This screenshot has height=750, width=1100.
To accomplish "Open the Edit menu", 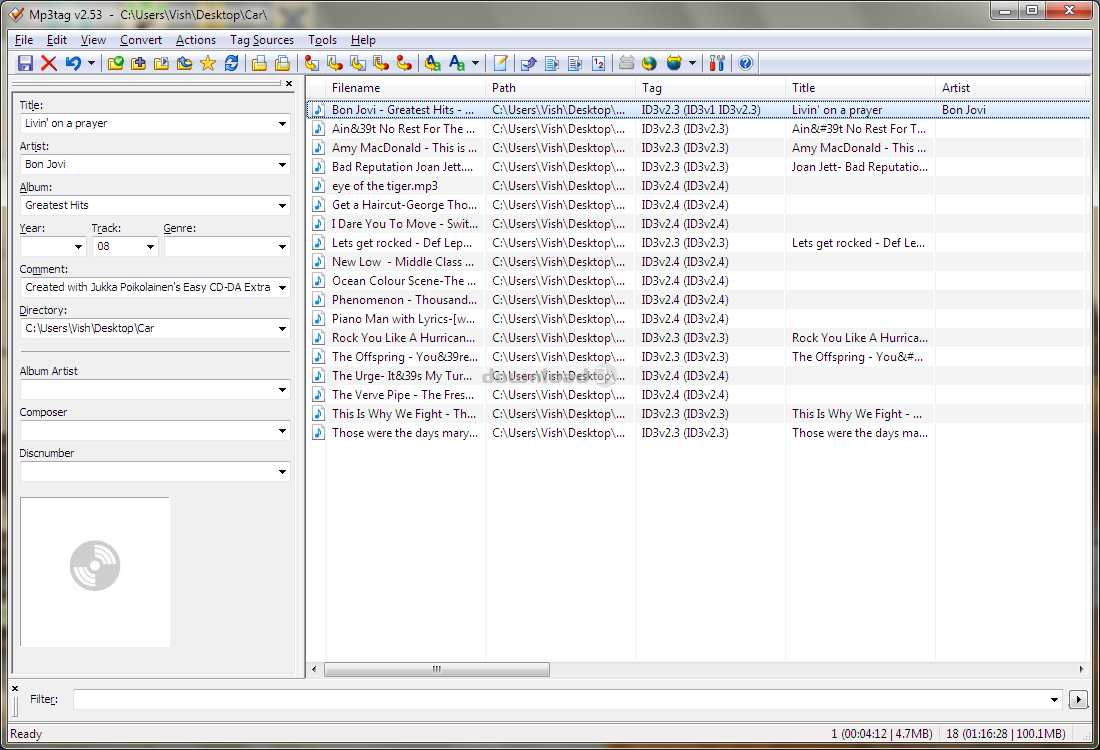I will [57, 40].
